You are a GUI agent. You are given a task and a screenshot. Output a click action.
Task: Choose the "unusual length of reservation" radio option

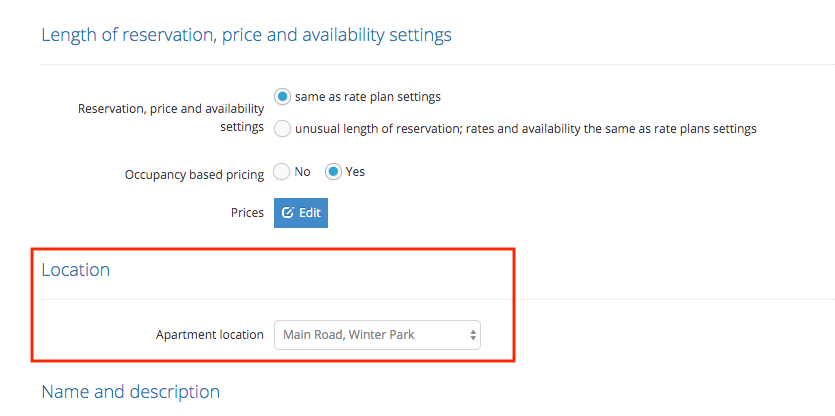[x=282, y=129]
